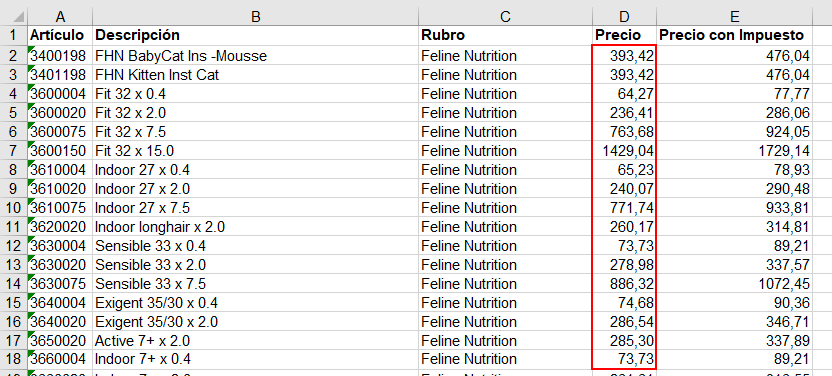Select row 7 header
This screenshot has height=376, width=832.
tap(14, 151)
